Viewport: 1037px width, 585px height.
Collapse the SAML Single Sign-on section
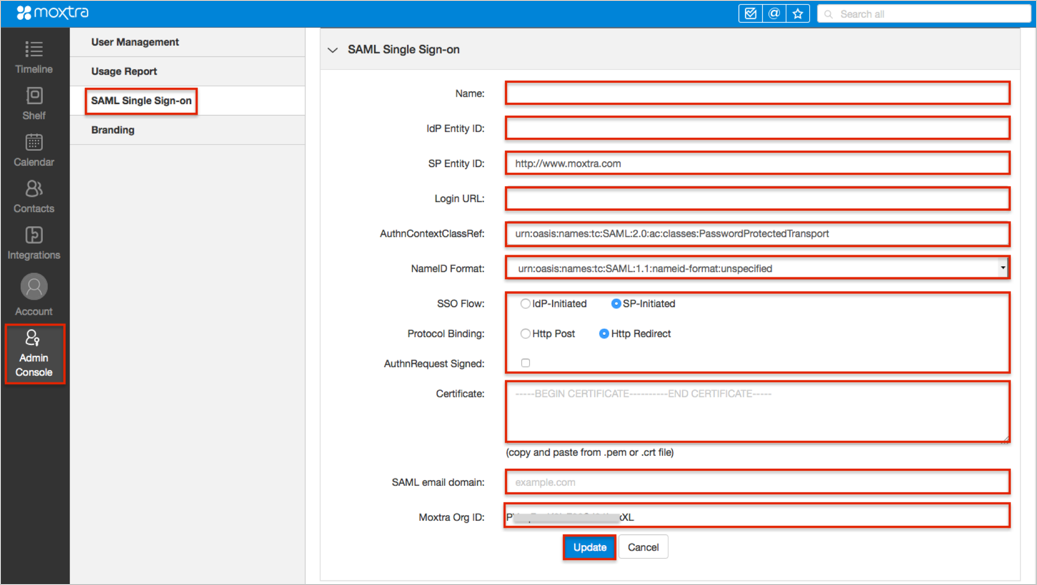click(333, 49)
